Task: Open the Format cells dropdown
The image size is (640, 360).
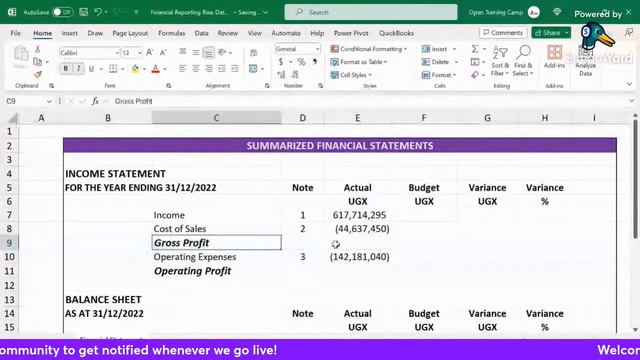Action: (439, 75)
